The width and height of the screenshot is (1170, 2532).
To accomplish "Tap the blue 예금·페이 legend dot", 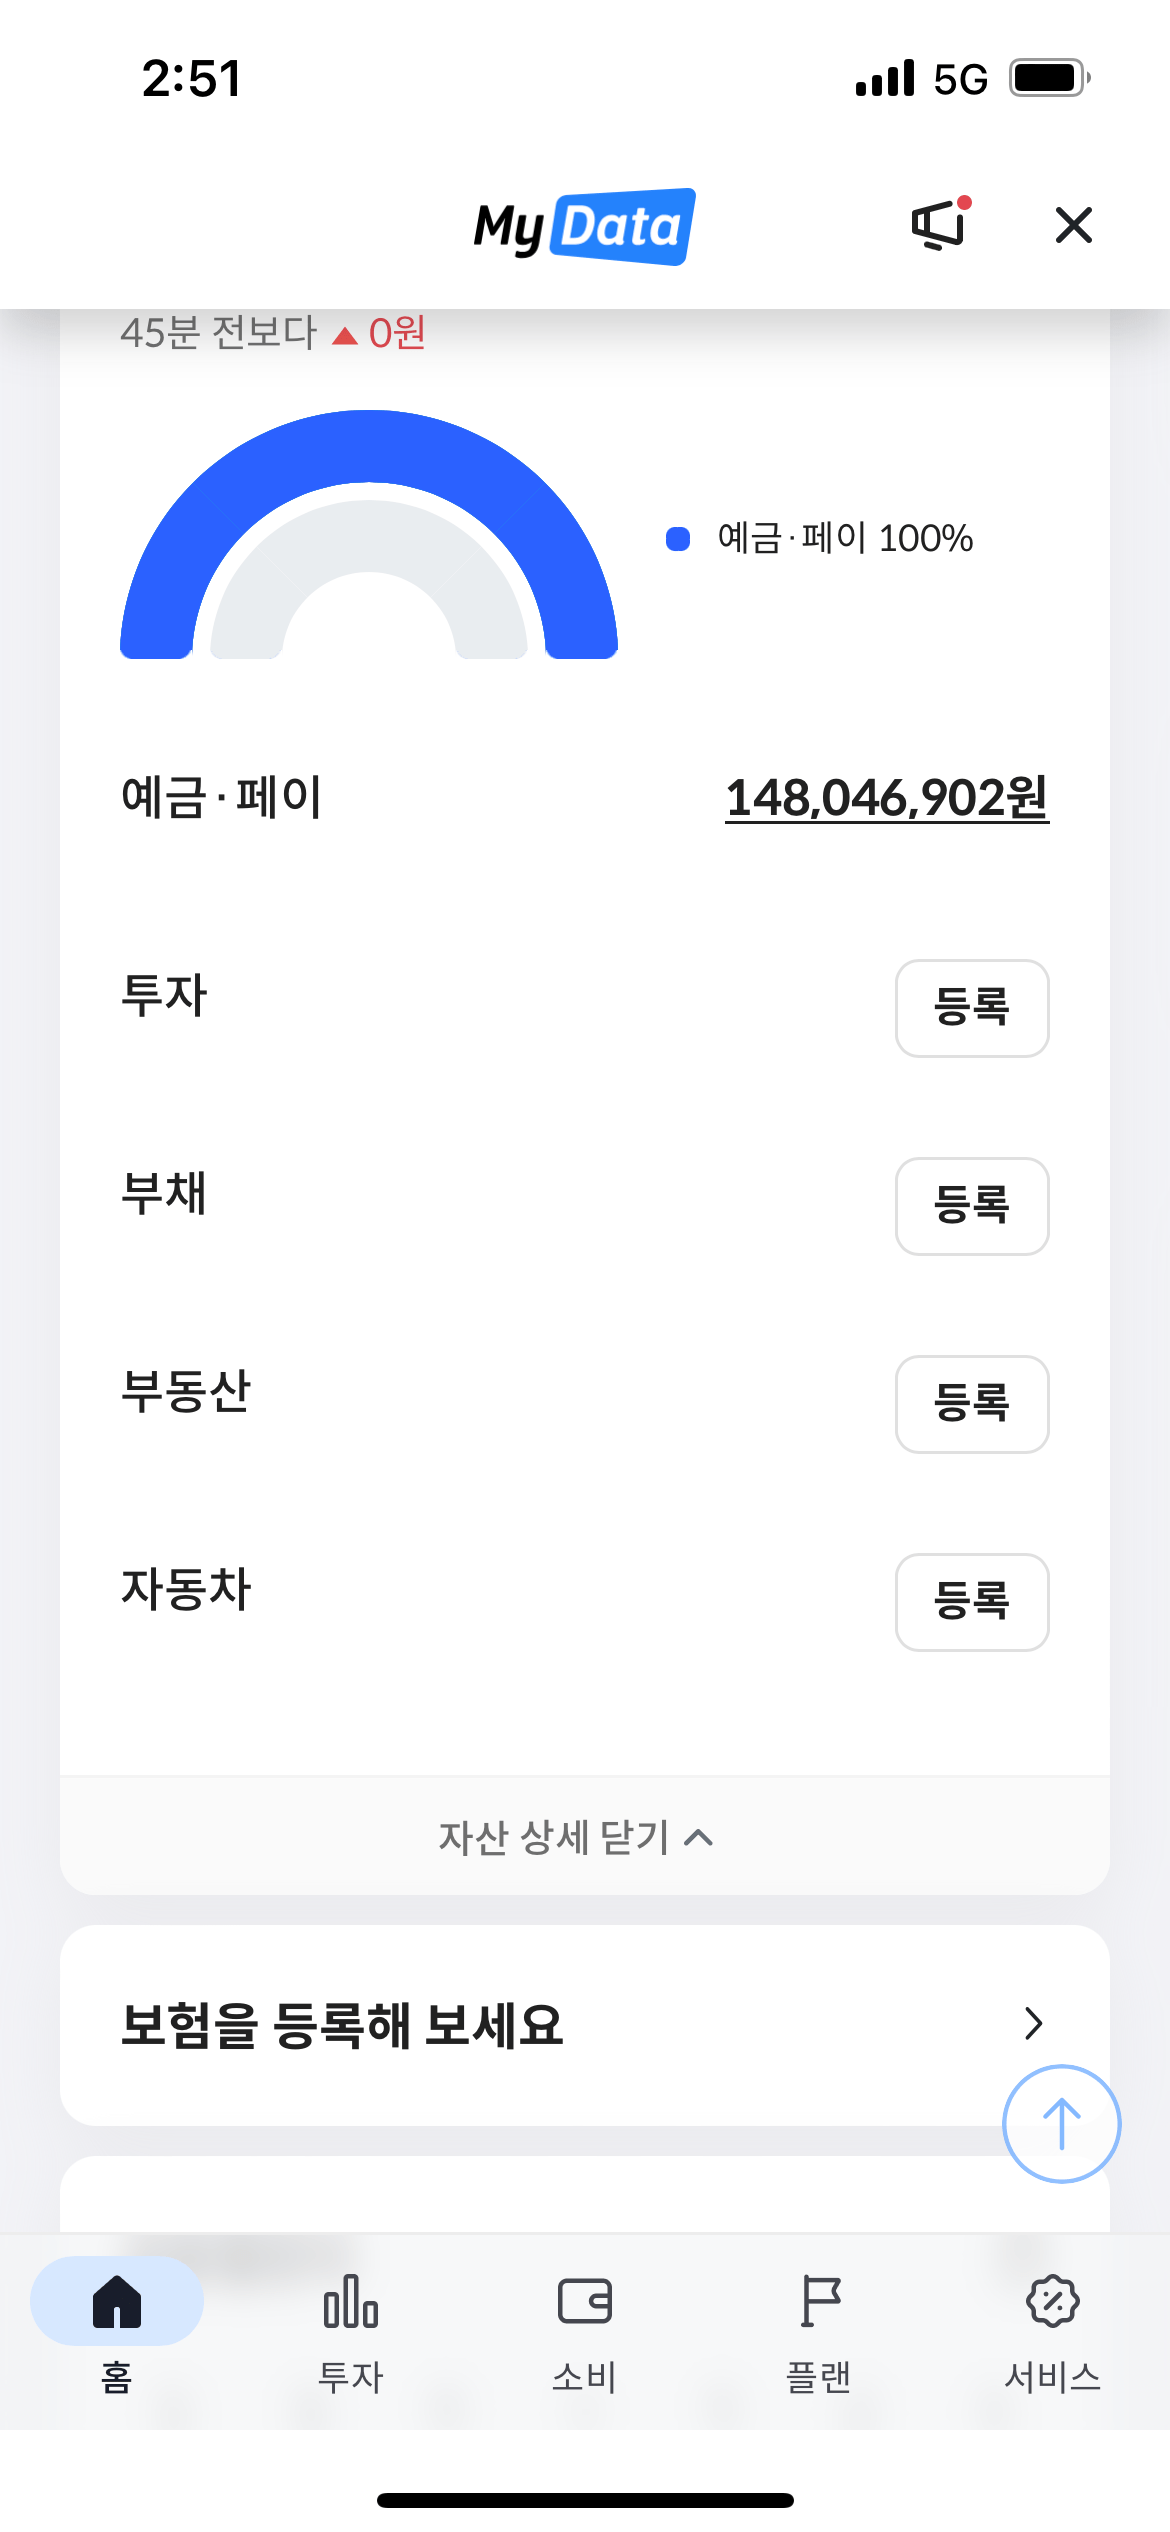I will (678, 539).
